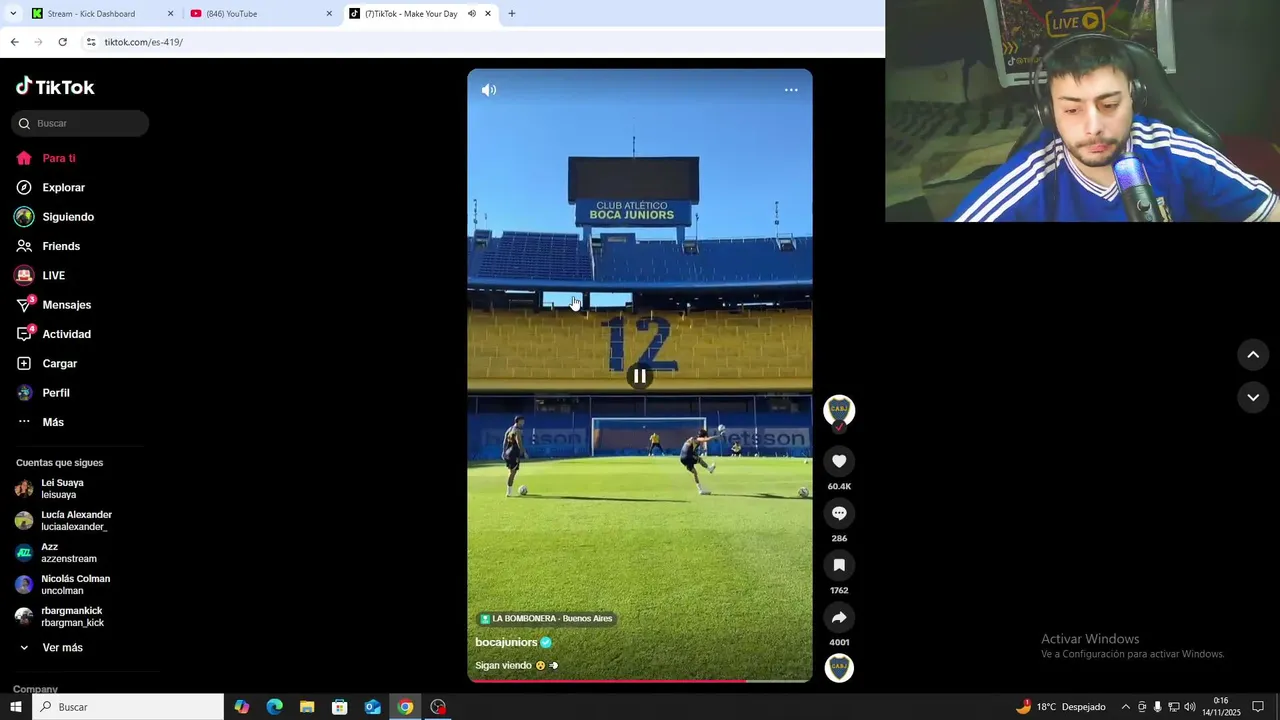Open Outlook from the taskbar

pos(372,707)
